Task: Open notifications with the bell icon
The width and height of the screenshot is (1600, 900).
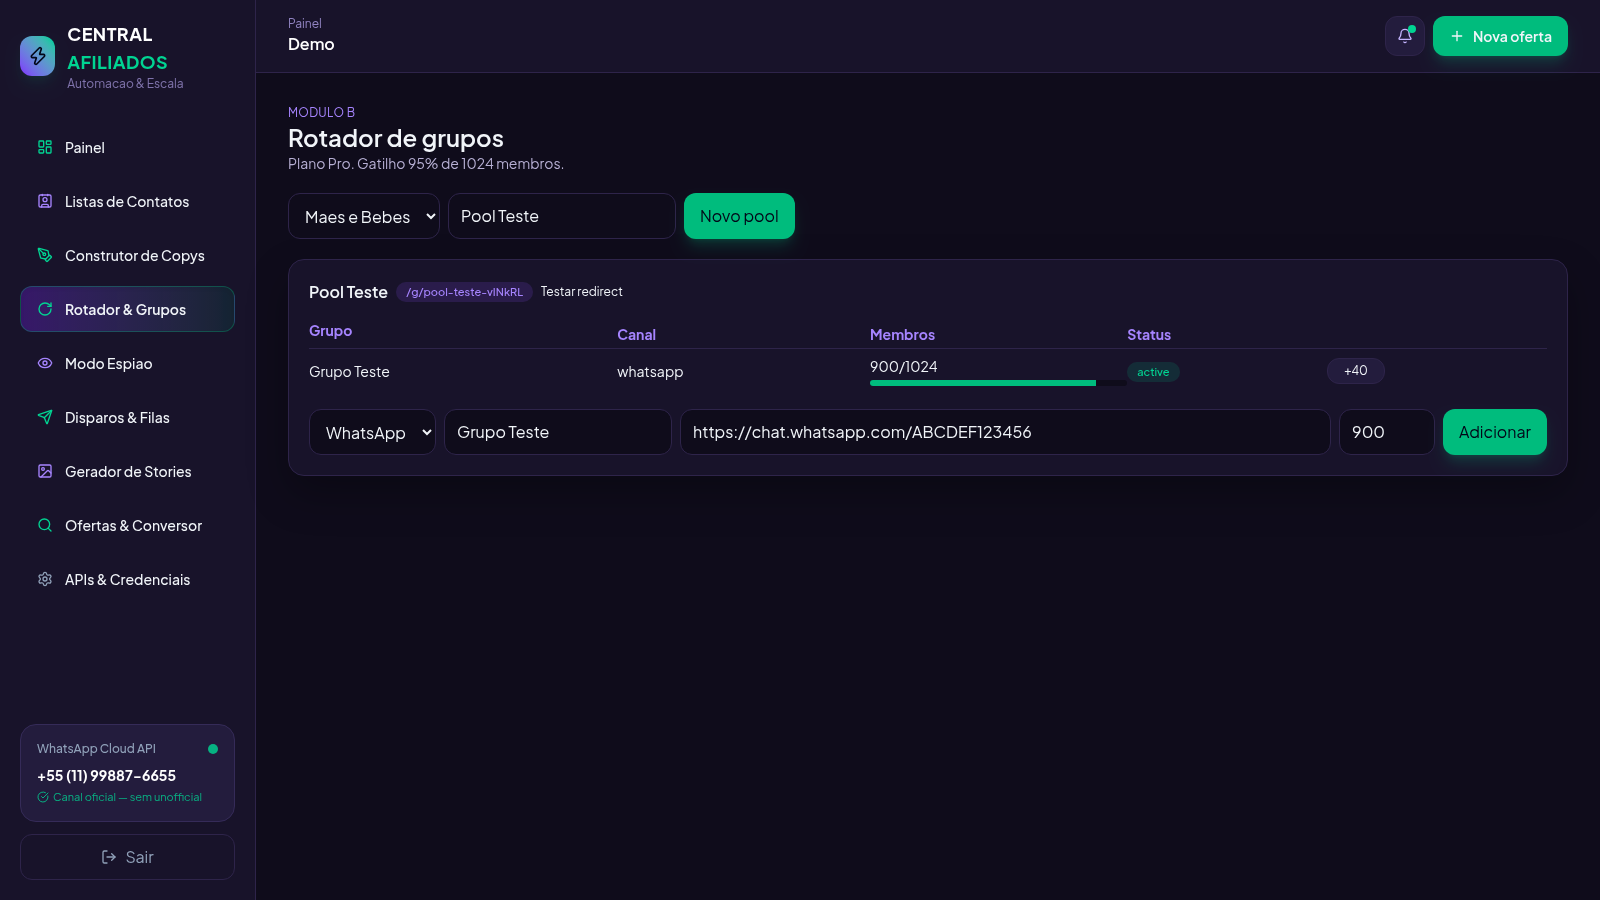Action: 1405,36
